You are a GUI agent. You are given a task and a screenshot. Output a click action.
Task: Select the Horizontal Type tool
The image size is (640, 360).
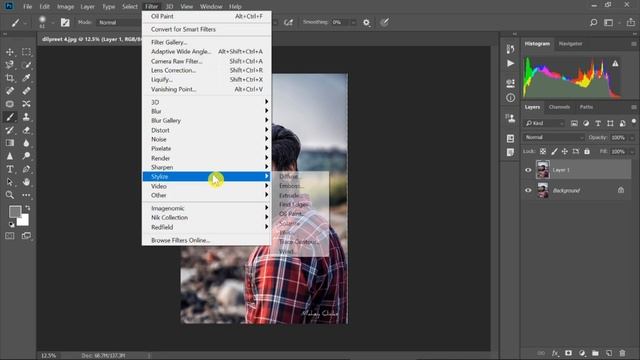click(x=10, y=169)
